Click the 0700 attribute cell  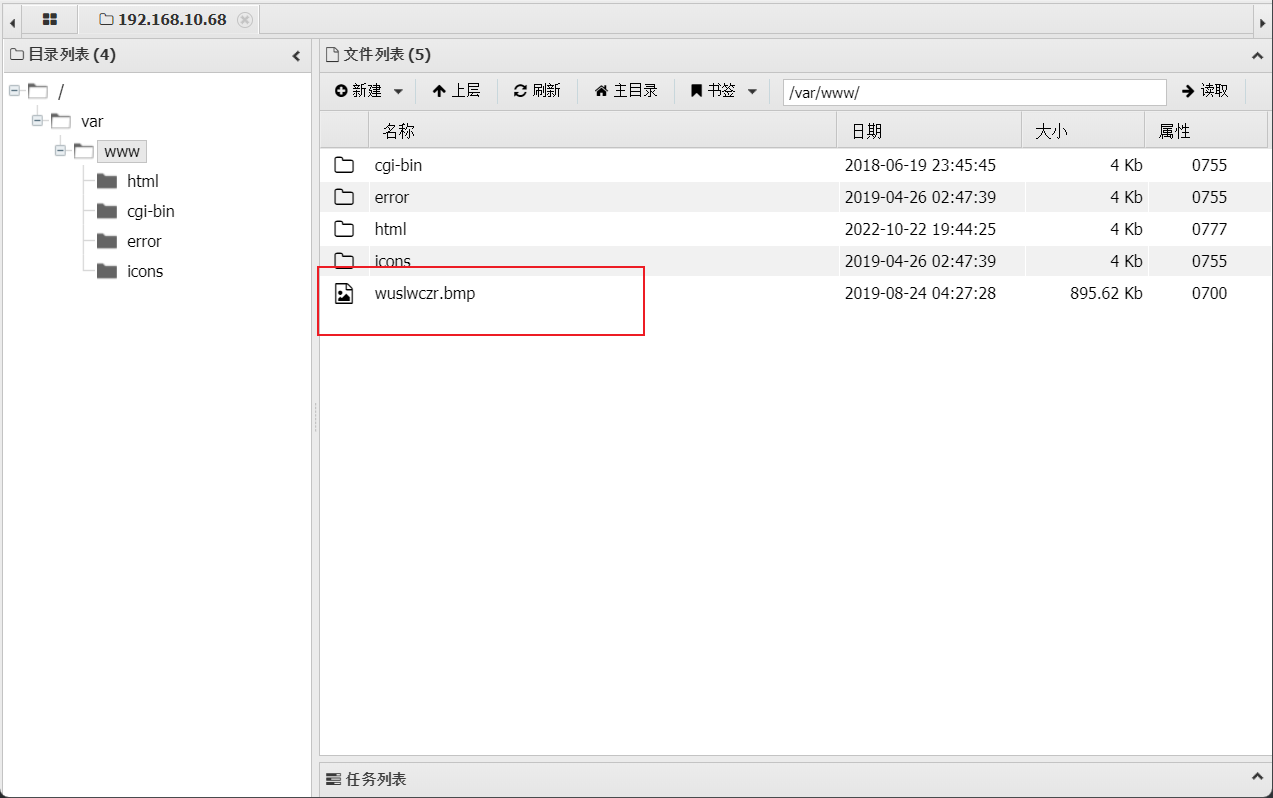tap(1209, 293)
